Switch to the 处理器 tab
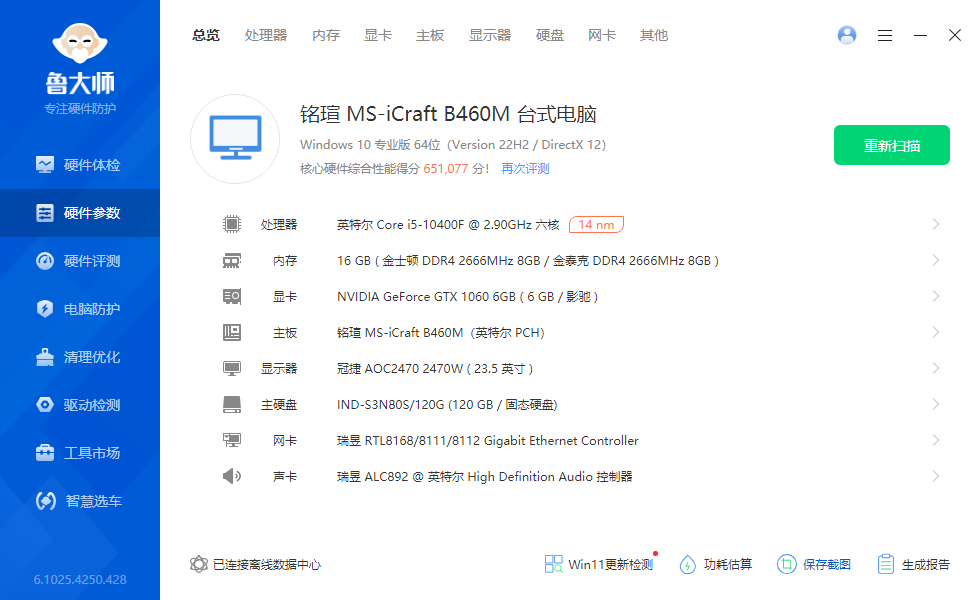Image resolution: width=980 pixels, height=600 pixels. tap(266, 36)
